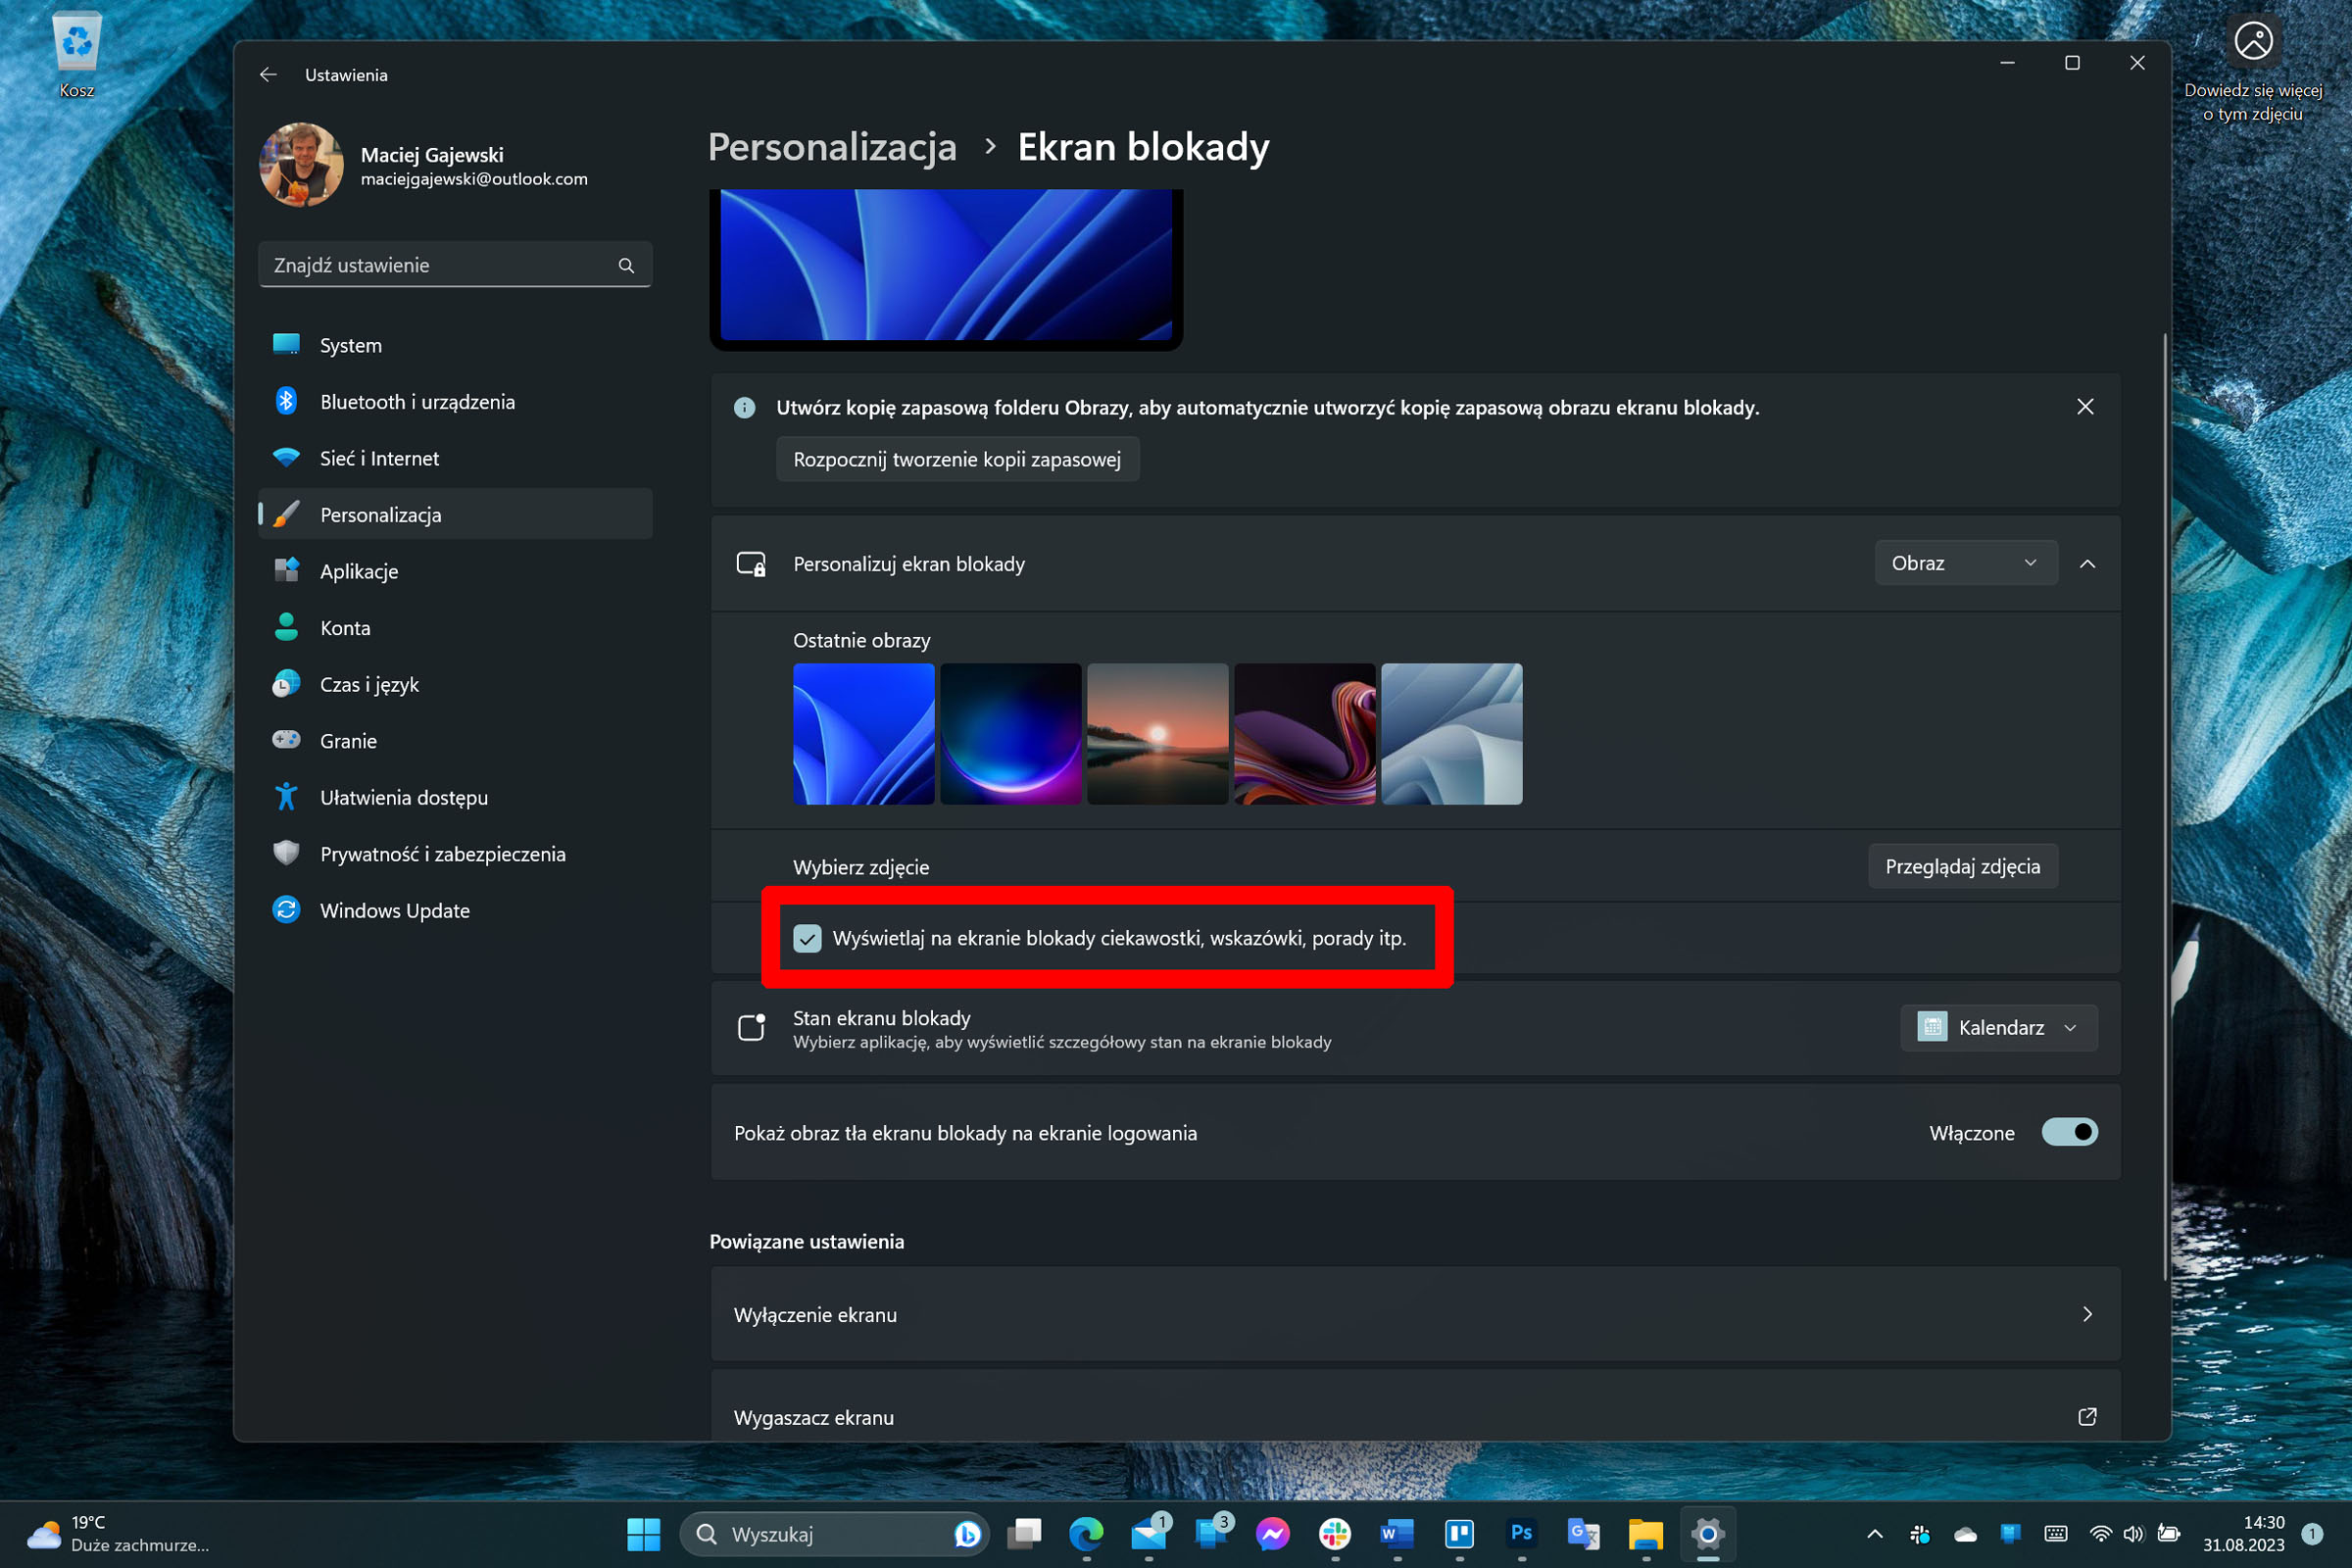Open Wi-Fi network tray icon
This screenshot has height=1568, width=2352.
(2102, 1534)
